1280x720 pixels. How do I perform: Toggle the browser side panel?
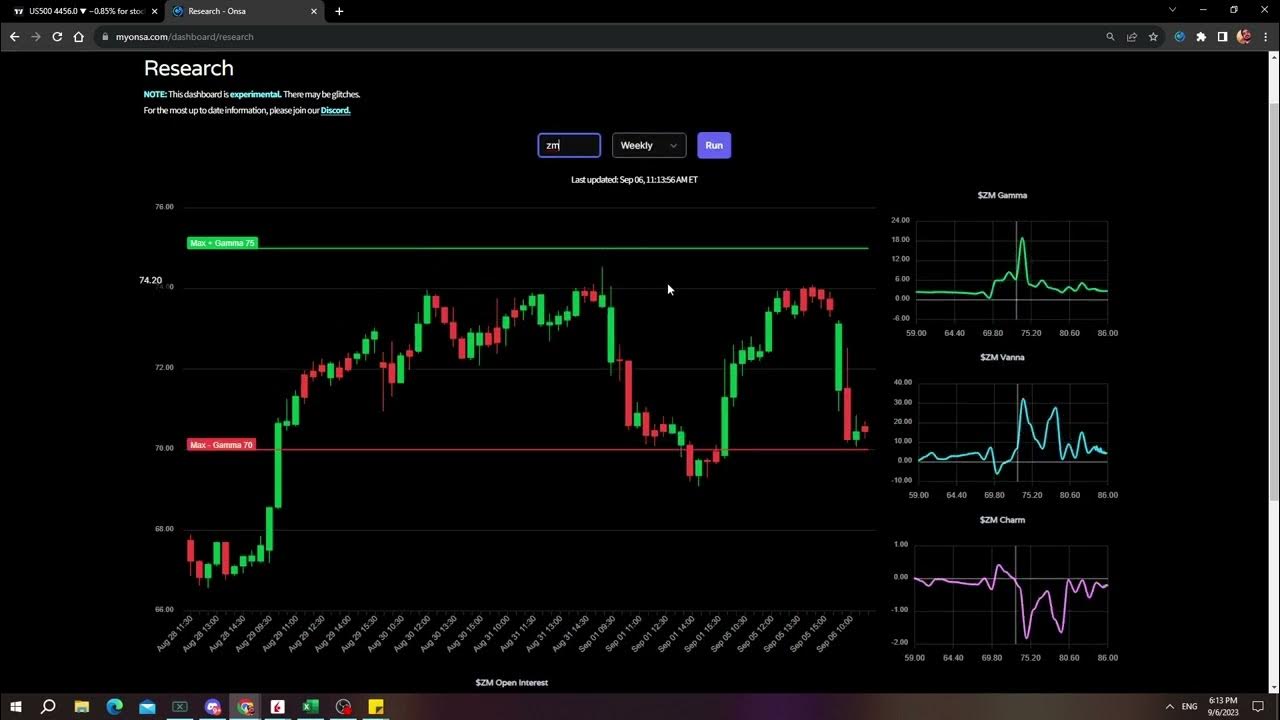tap(1222, 37)
